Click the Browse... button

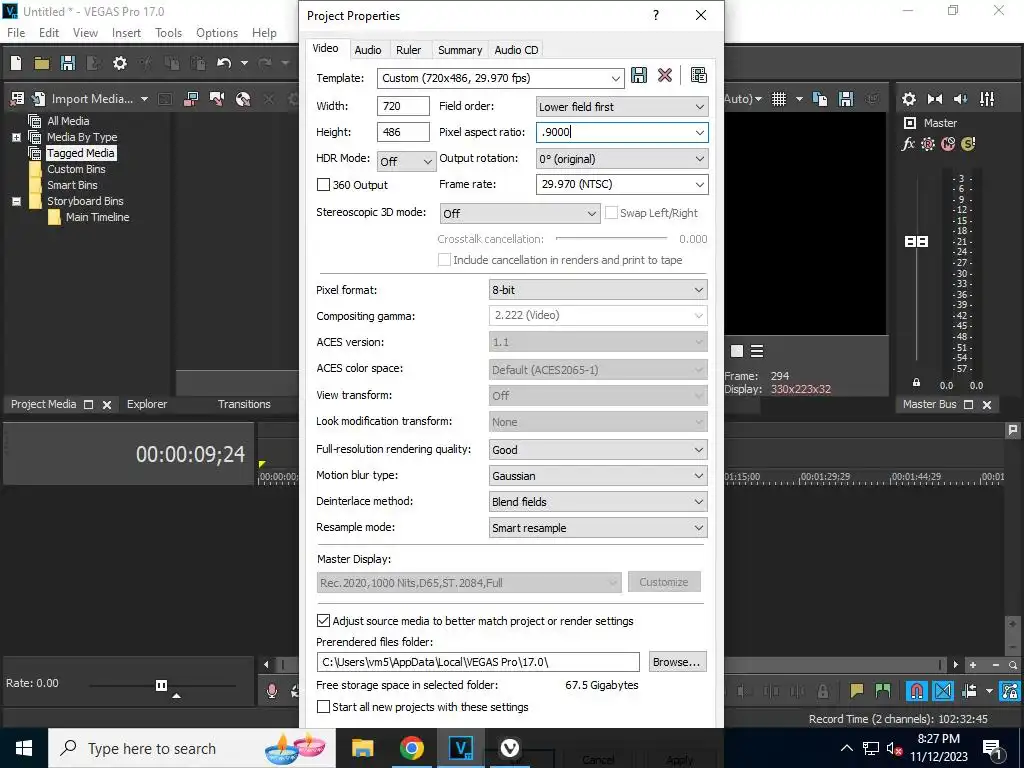tap(677, 662)
